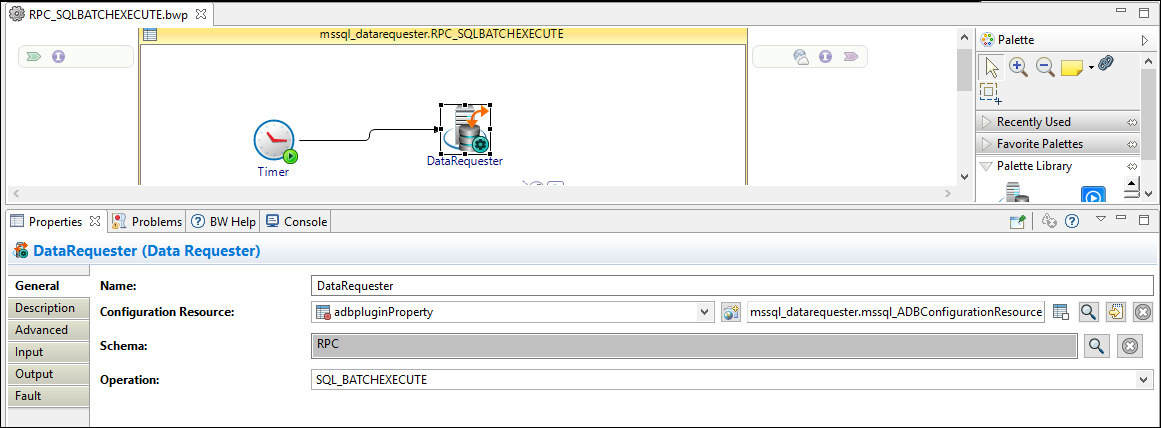Image resolution: width=1161 pixels, height=428 pixels.
Task: Click the Name field containing DataRequester
Action: tap(732, 285)
